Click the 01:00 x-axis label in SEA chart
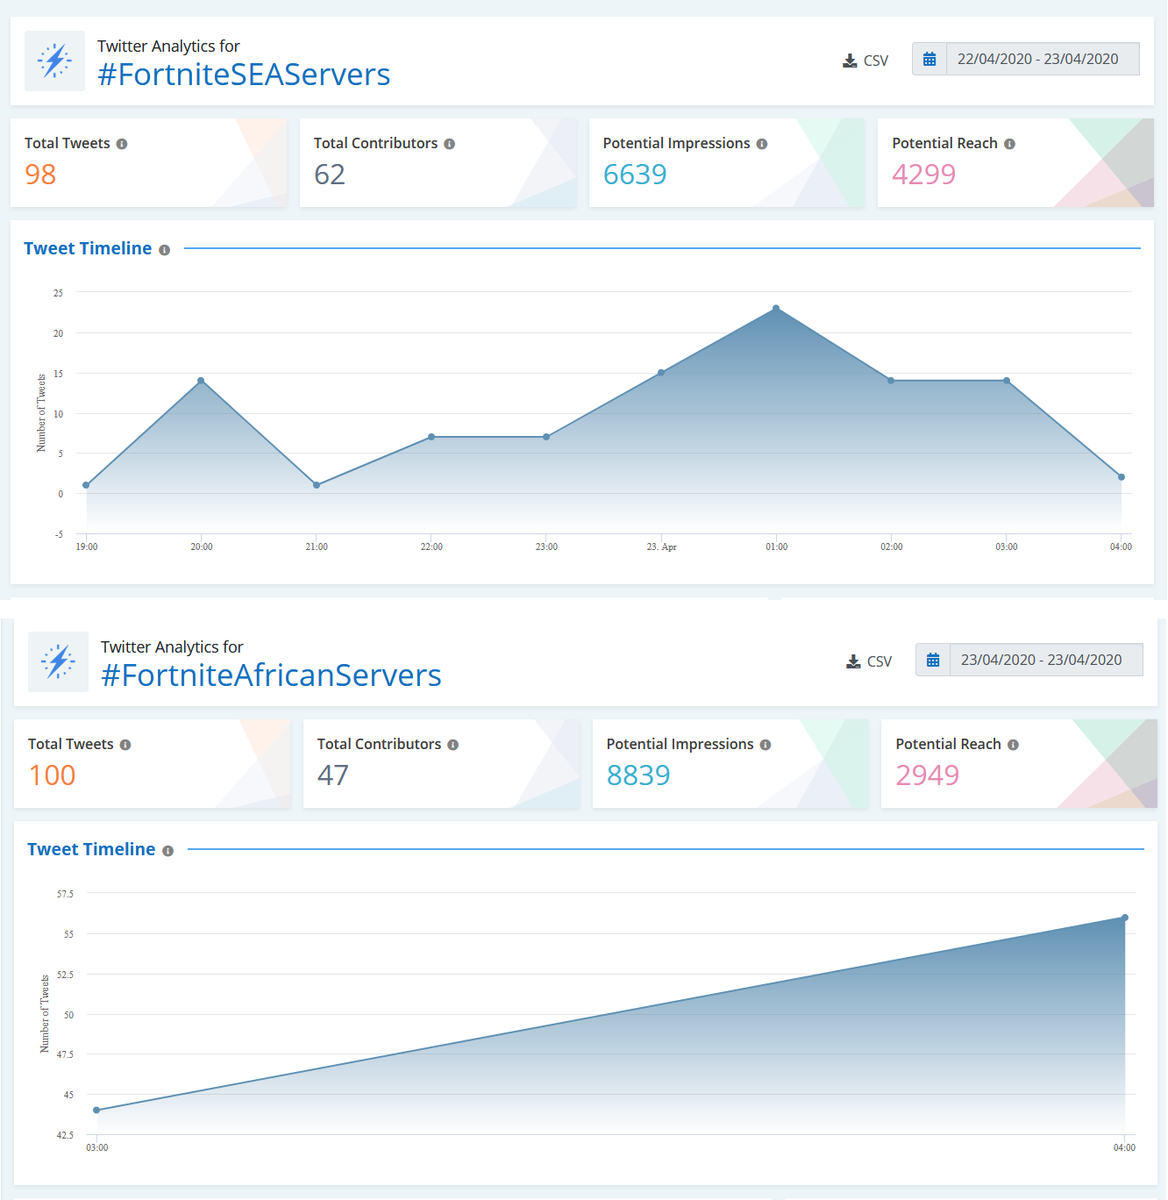This screenshot has height=1200, width=1168. coord(776,547)
